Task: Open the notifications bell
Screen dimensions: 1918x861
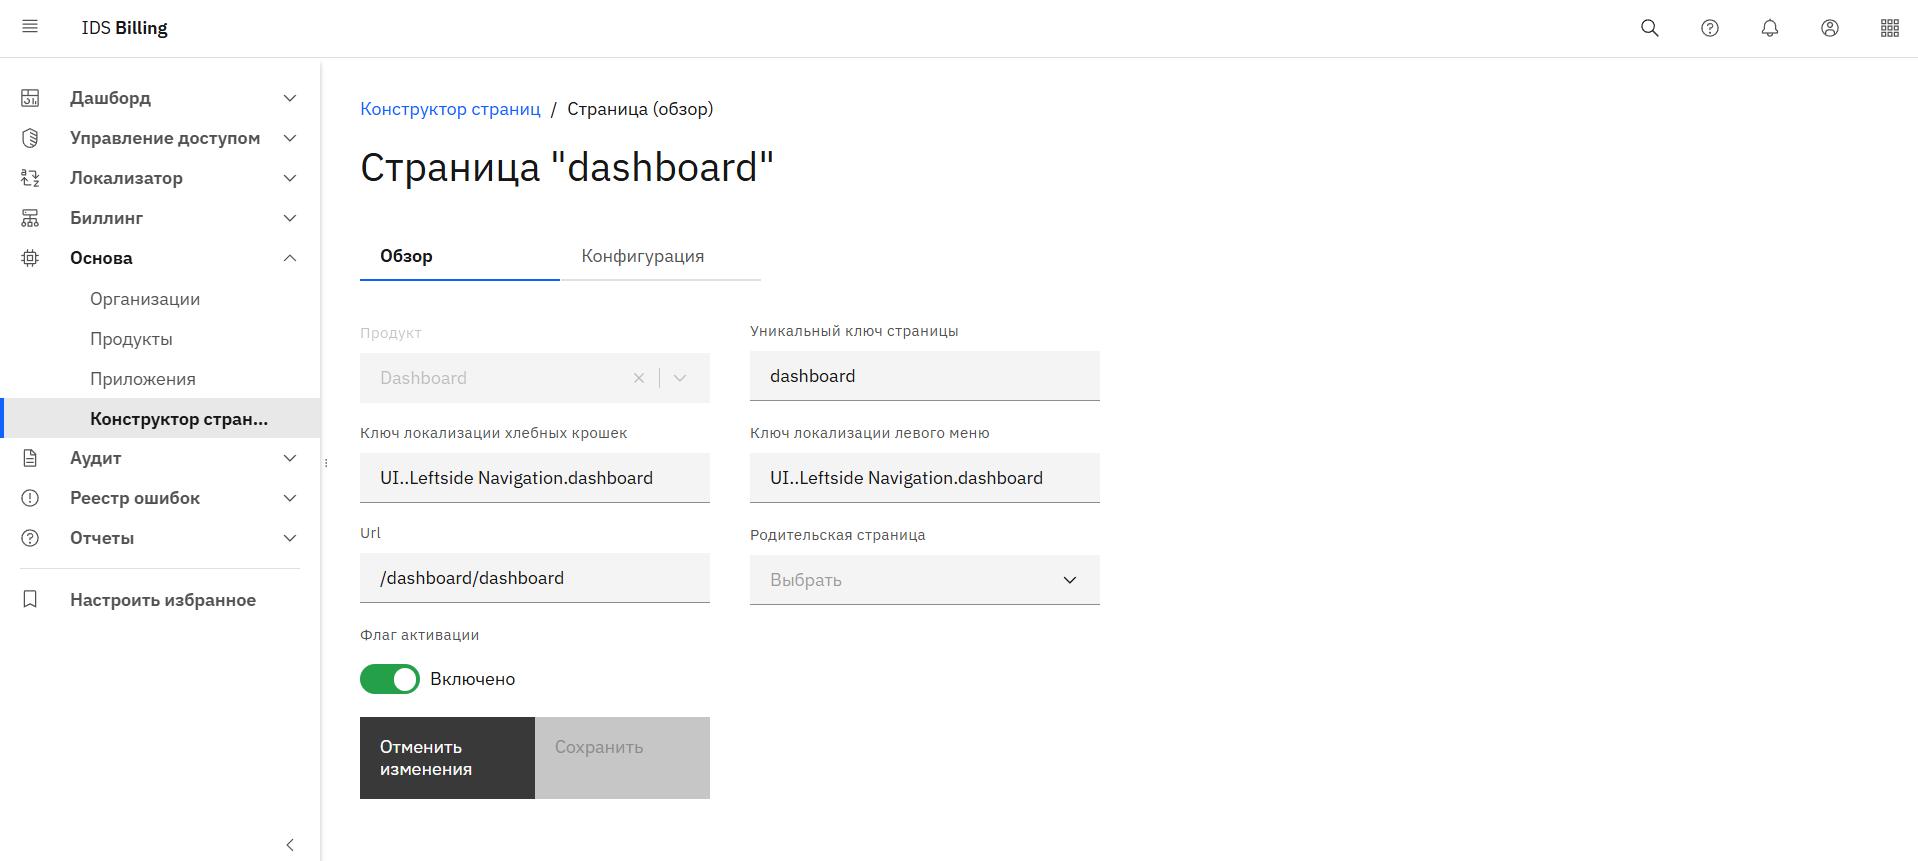Action: point(1770,28)
